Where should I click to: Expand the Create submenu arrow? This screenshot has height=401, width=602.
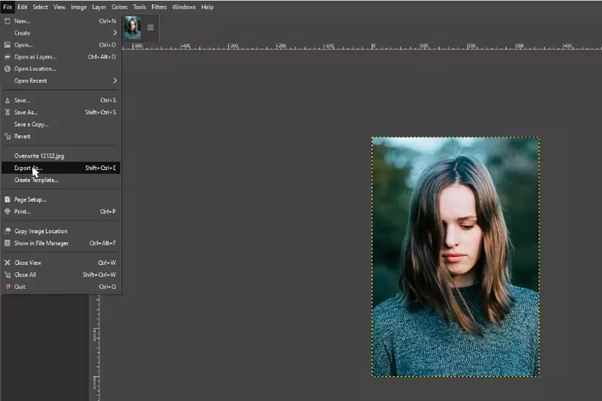pyautogui.click(x=115, y=33)
